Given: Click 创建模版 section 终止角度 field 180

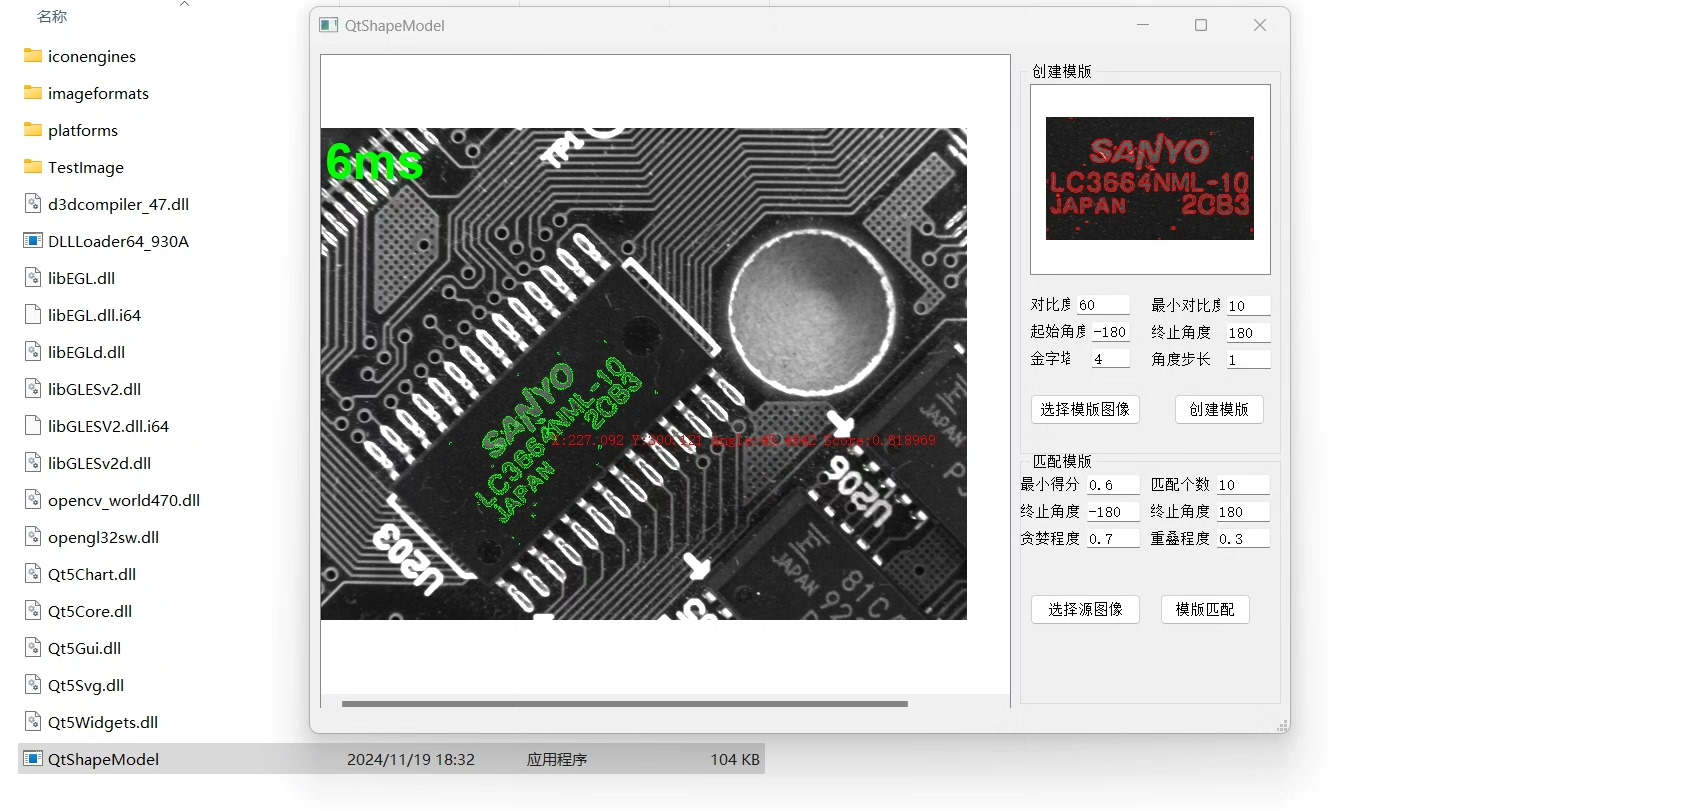Looking at the screenshot, I should coord(1248,332).
